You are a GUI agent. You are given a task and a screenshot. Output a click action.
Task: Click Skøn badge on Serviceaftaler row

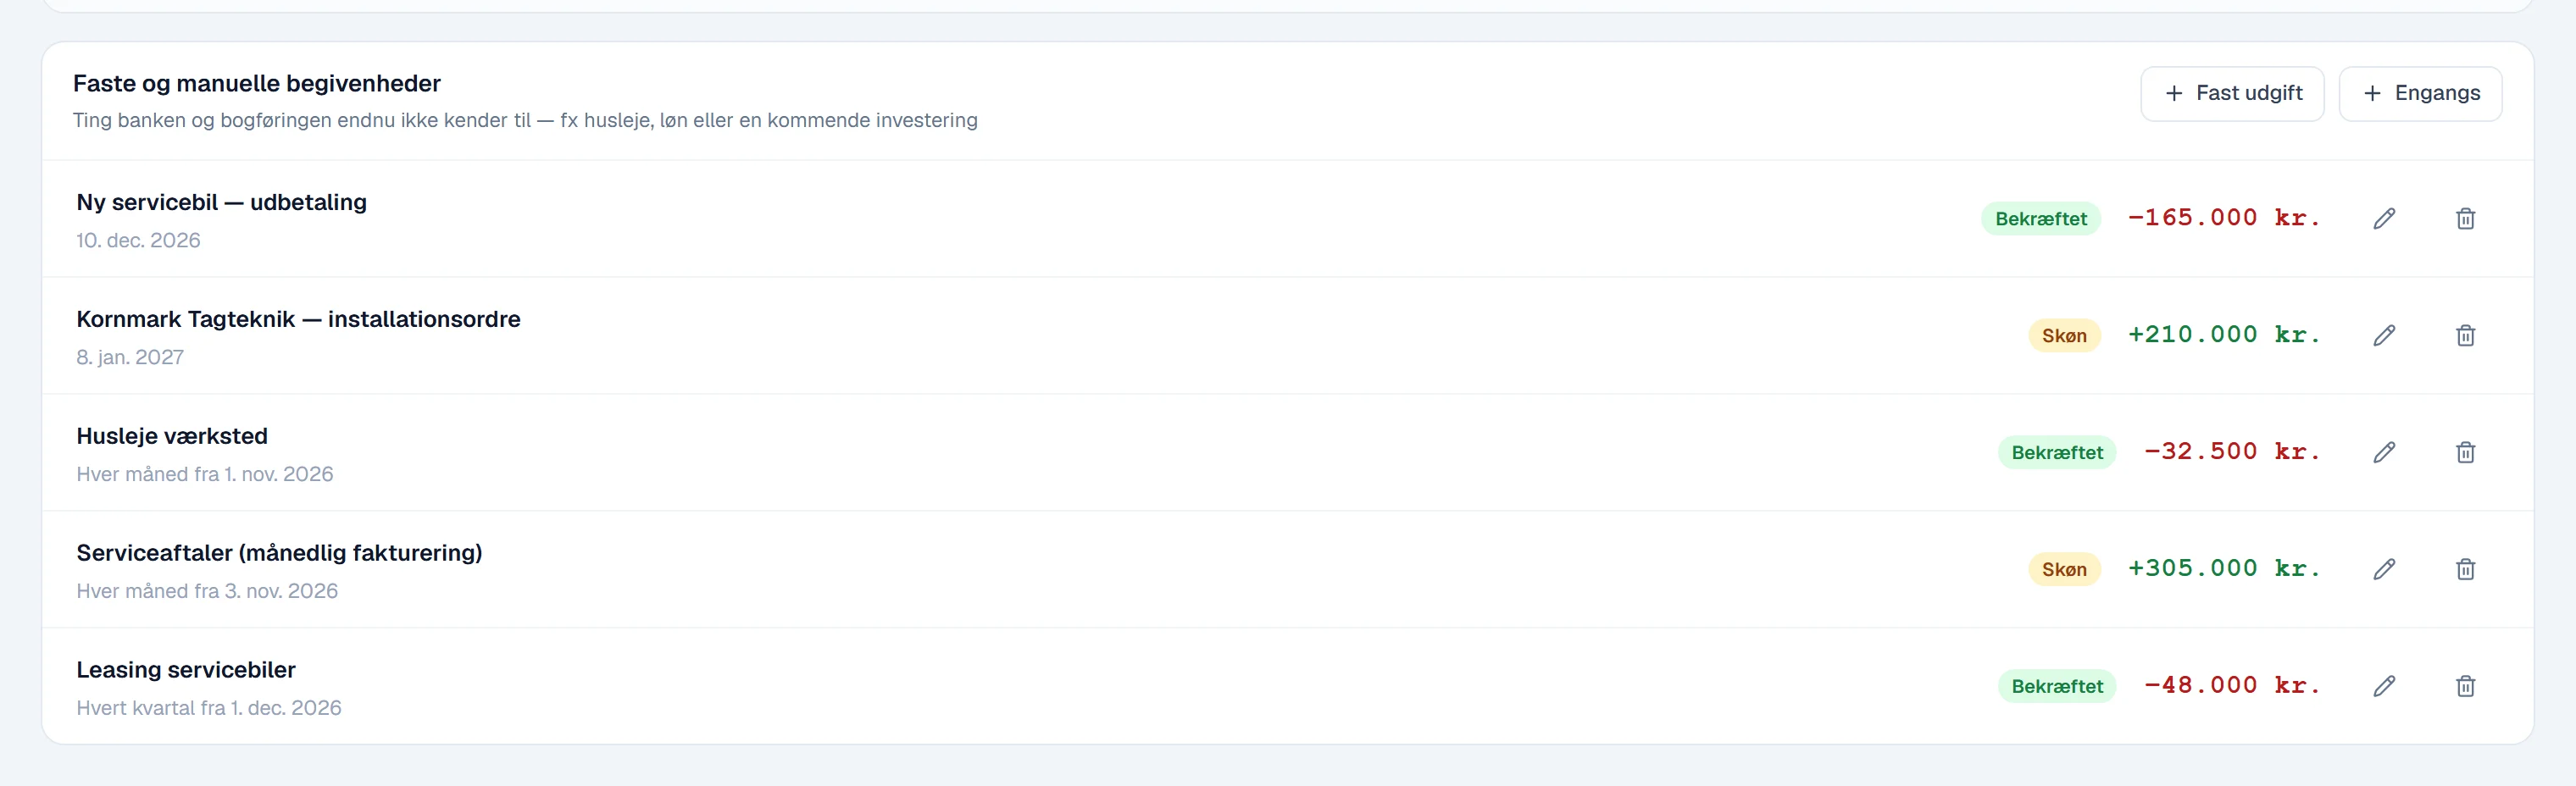point(2064,570)
